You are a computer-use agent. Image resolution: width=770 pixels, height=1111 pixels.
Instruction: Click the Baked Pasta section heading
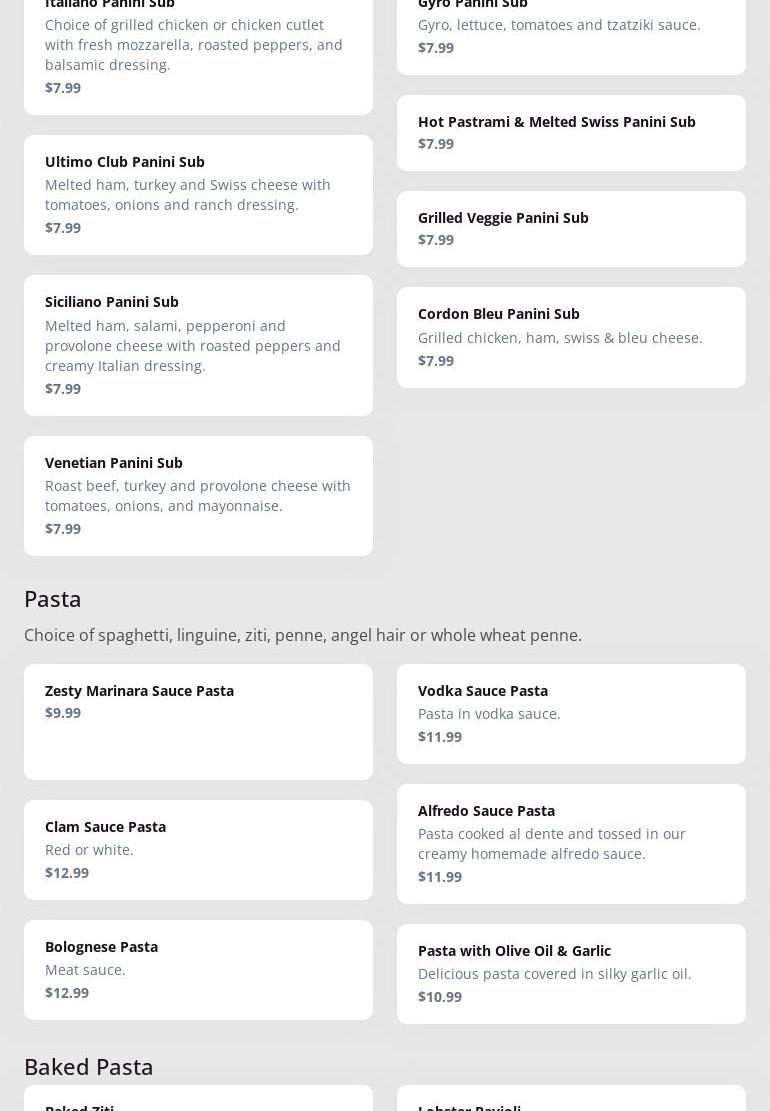tap(89, 1066)
